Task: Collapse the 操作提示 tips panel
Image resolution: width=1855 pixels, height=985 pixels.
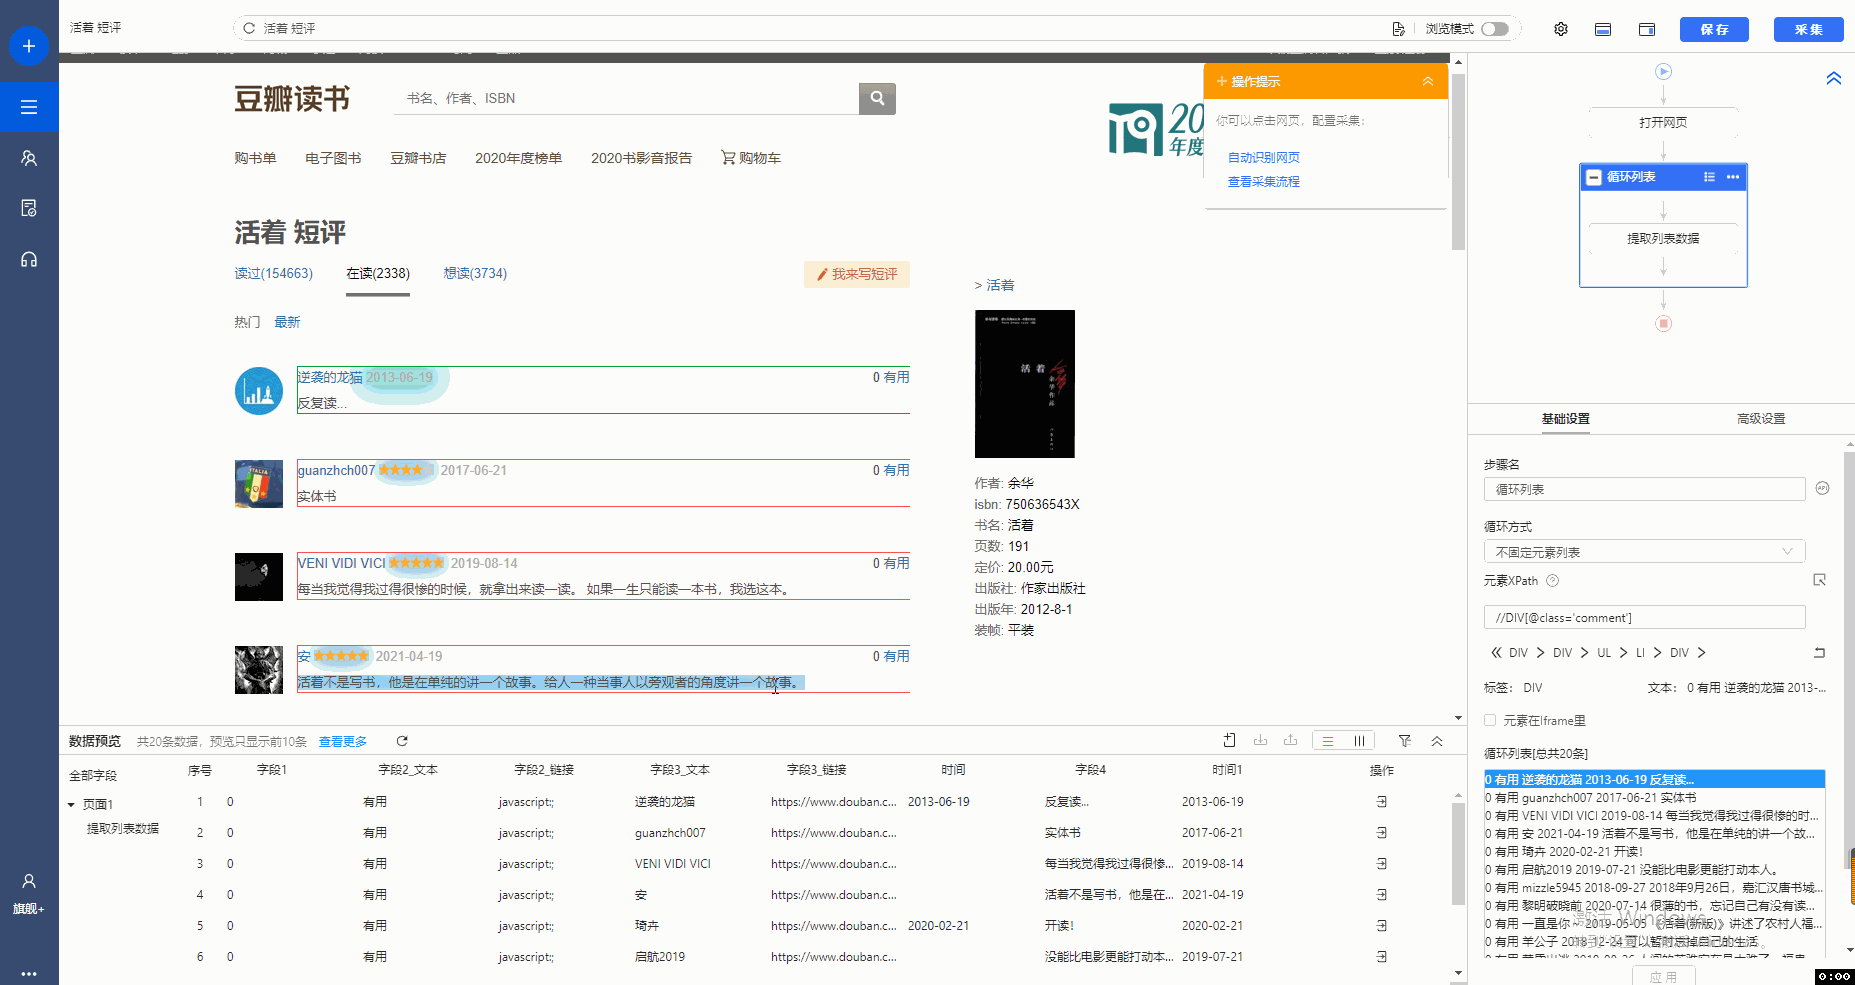Action: tap(1428, 81)
